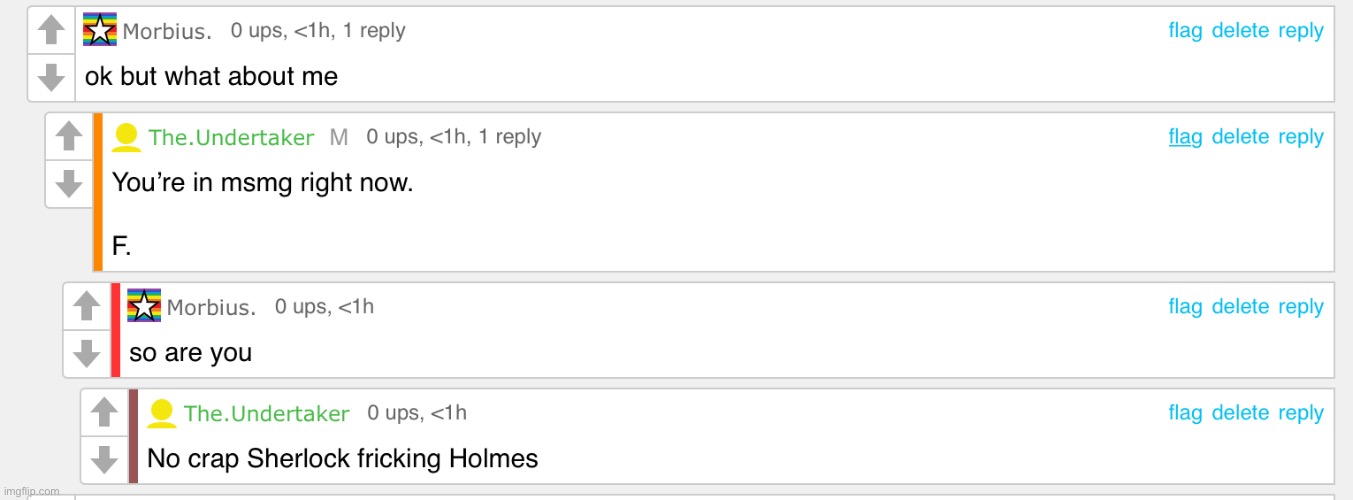Upvote the "No crap Sherlock" comment
This screenshot has height=500, width=1353.
pos(105,412)
